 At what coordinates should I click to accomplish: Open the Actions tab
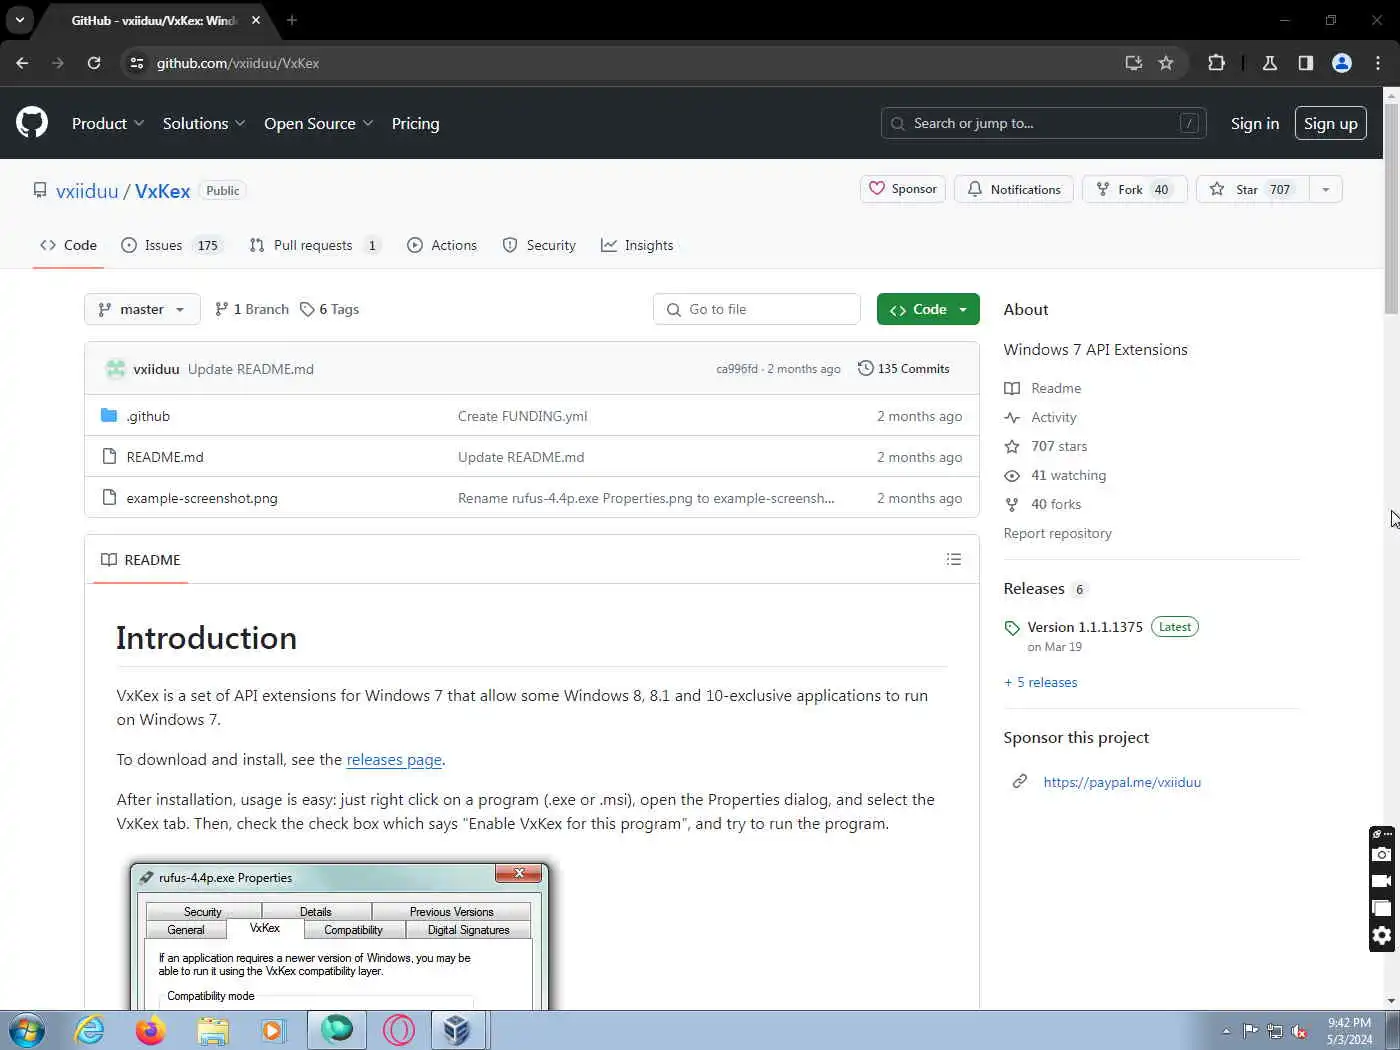[x=442, y=245]
